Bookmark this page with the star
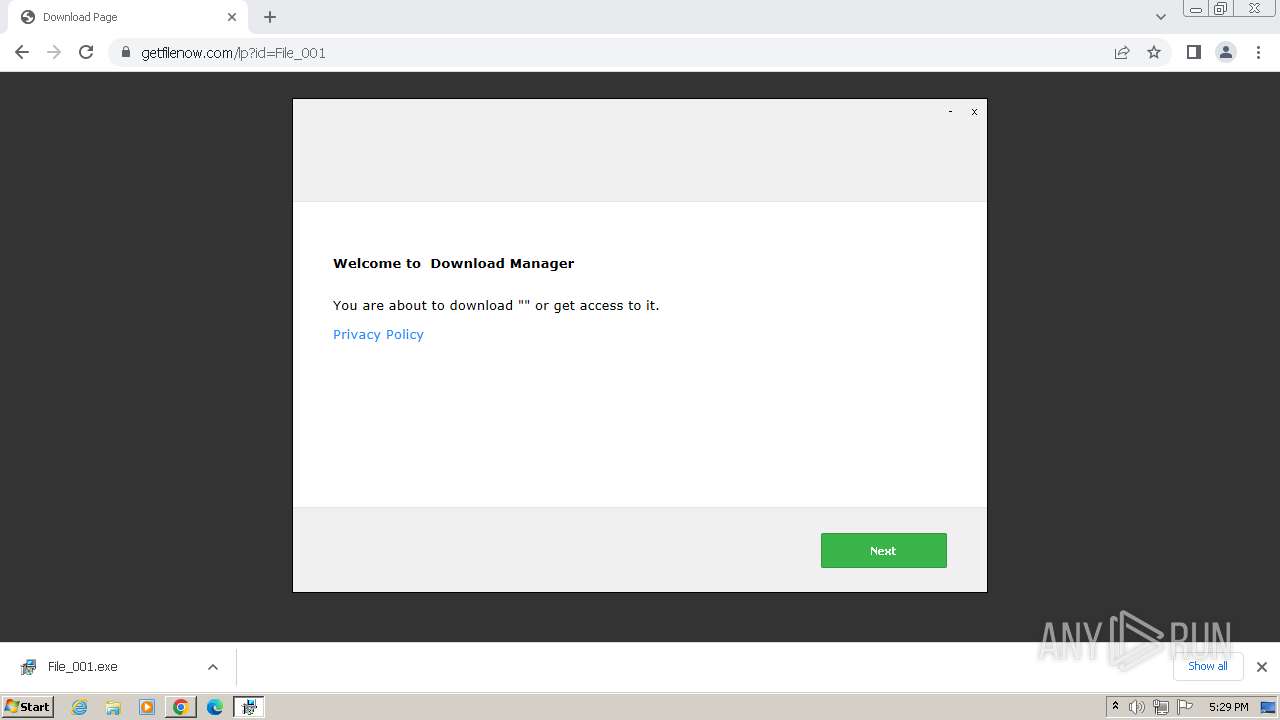 click(1154, 52)
